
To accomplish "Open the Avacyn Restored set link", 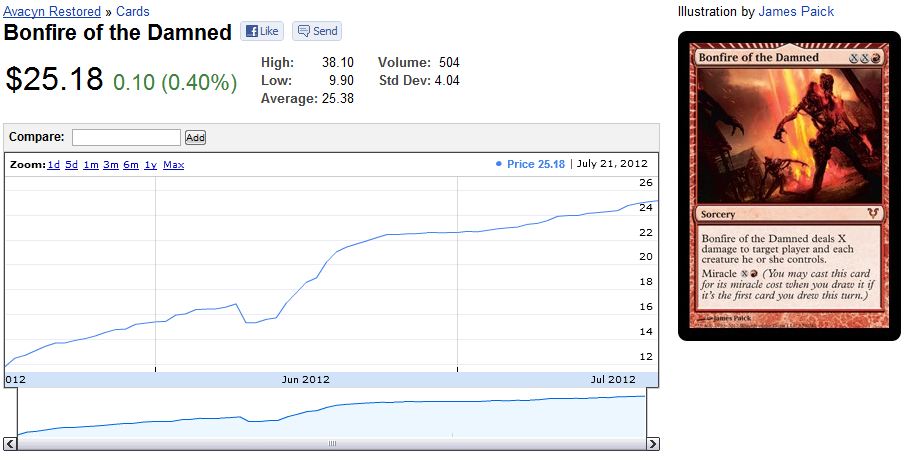I will point(52,11).
